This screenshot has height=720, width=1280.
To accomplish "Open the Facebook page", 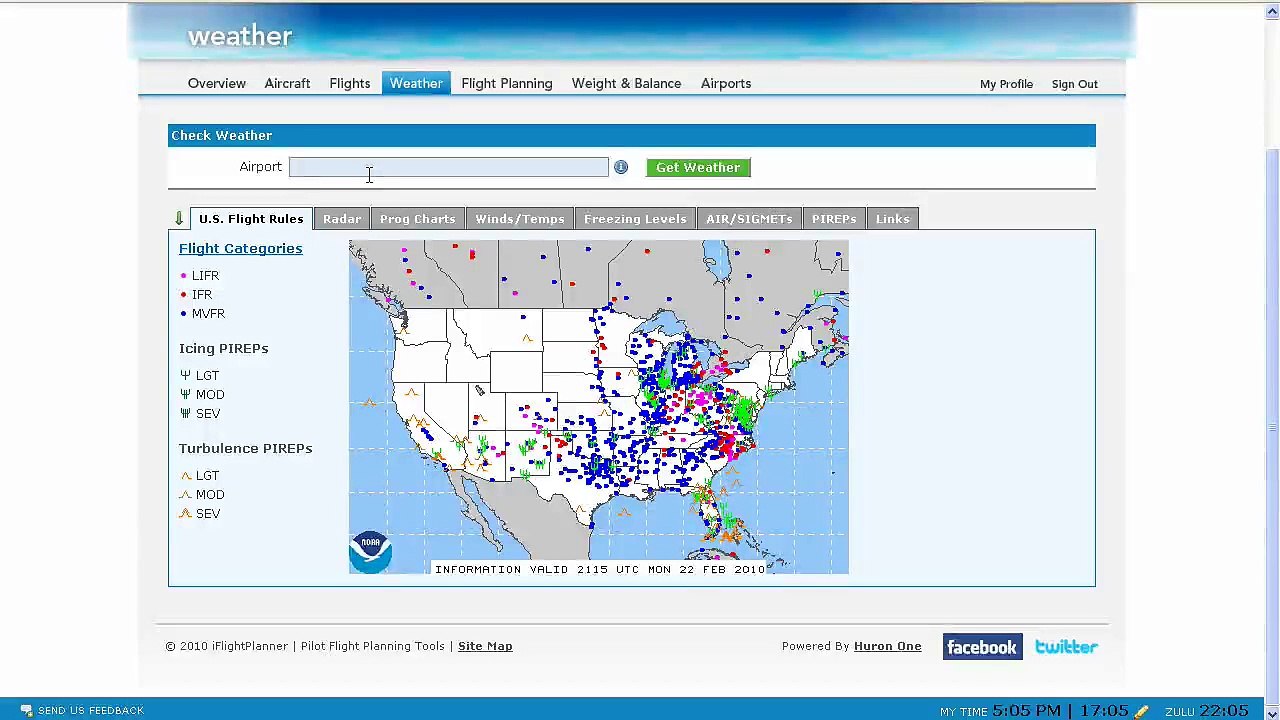I will pos(982,647).
